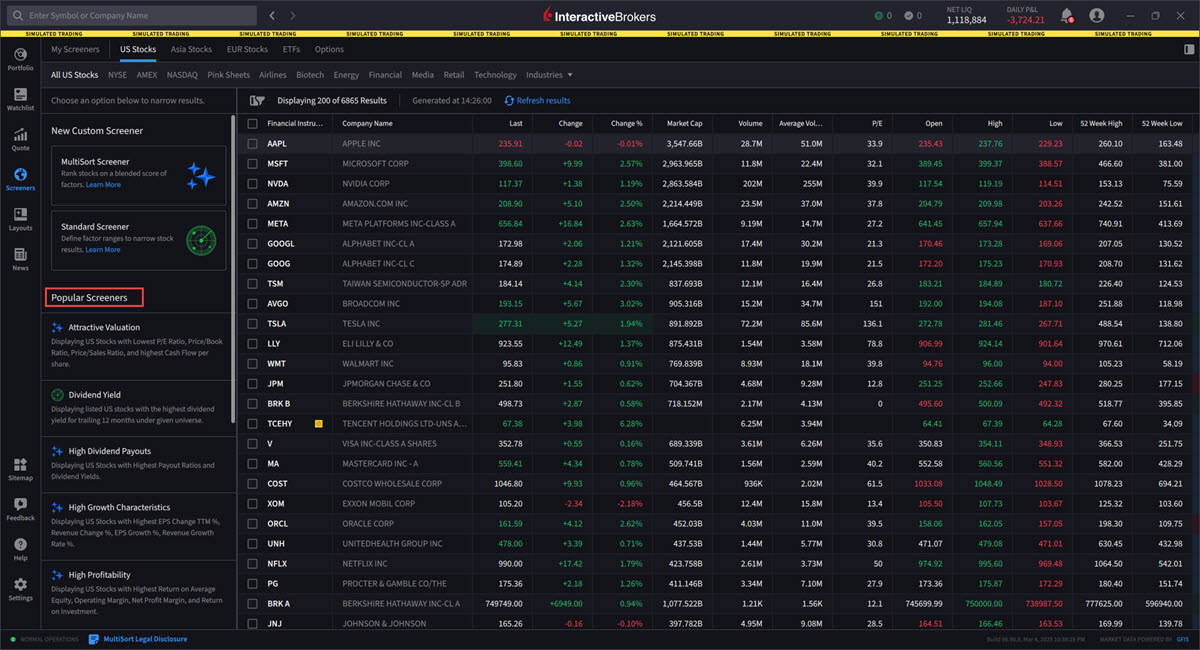Open the Quote section in the sidebar
Image resolution: width=1200 pixels, height=650 pixels.
(20, 139)
